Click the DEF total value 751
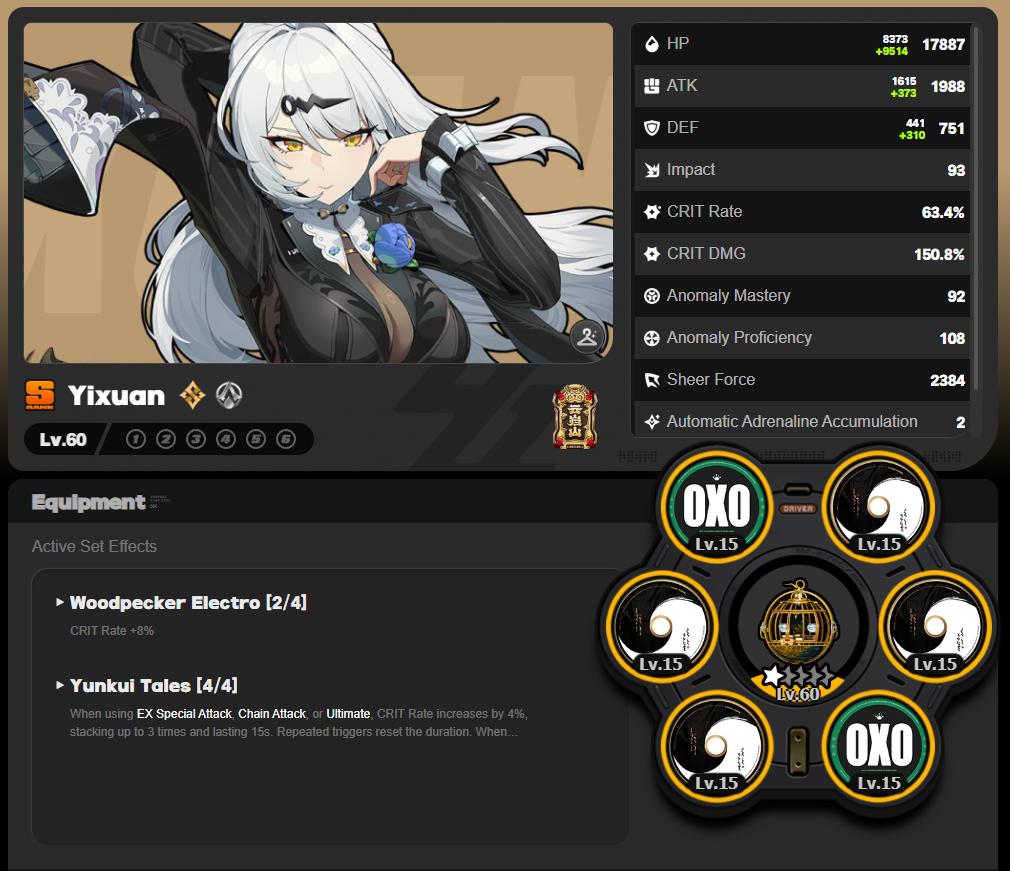This screenshot has width=1010, height=871. (x=951, y=128)
